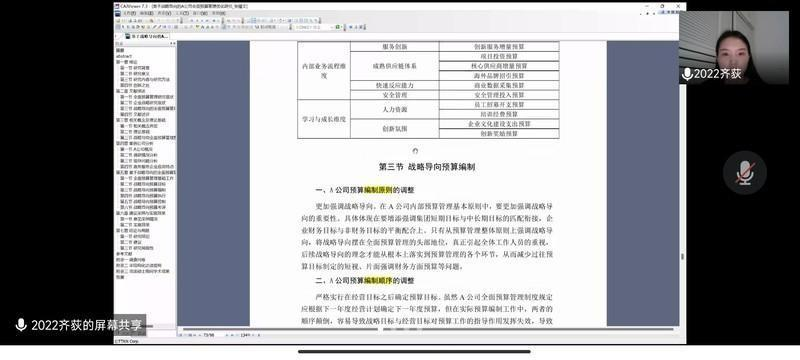This screenshot has width=800, height=360.
Task: Click microphone icon in 屏幕共享 label
Action: [x=21, y=325]
